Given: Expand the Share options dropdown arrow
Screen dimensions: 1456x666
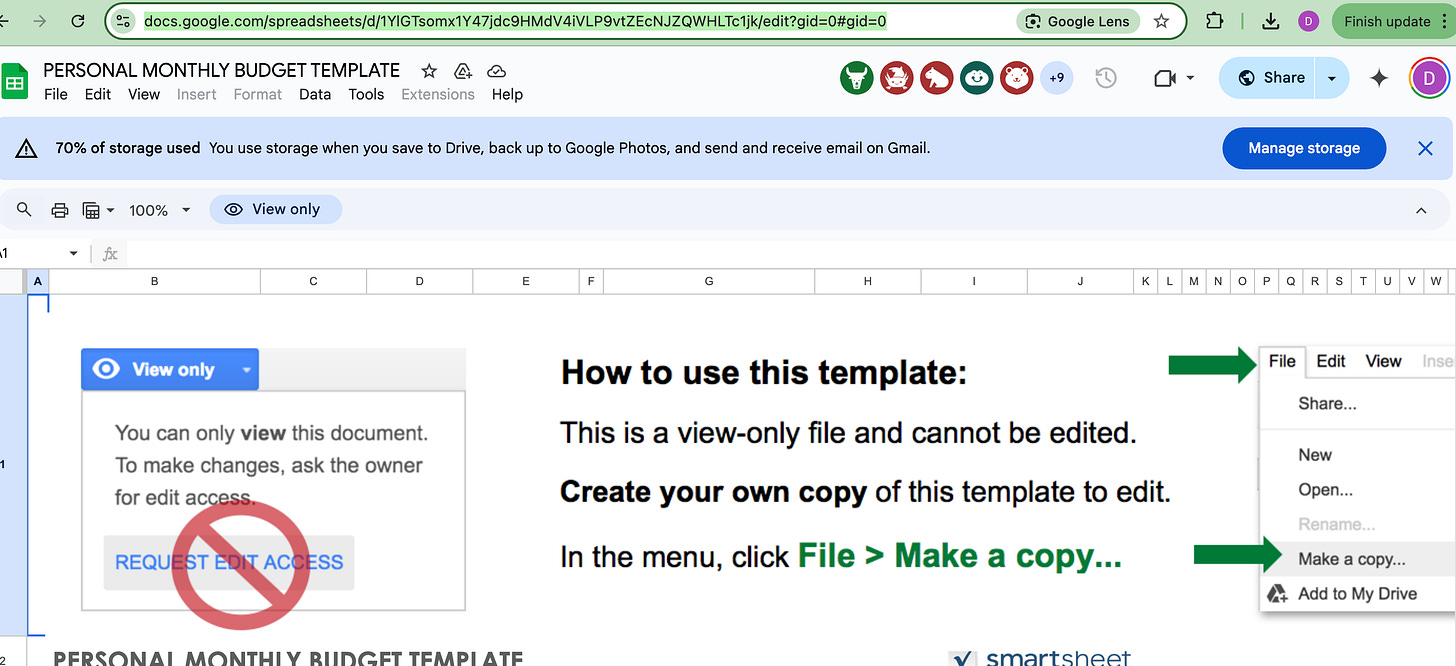Looking at the screenshot, I should coord(1332,78).
